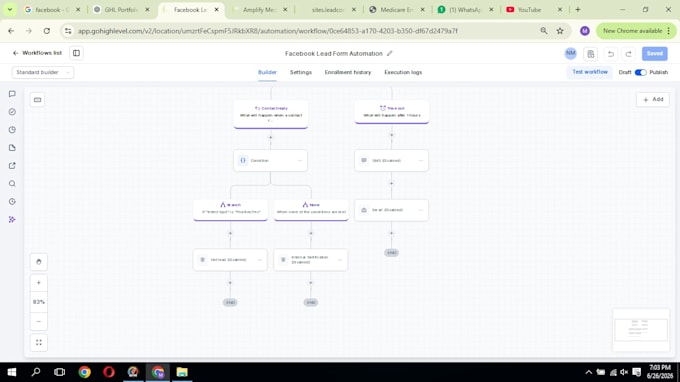Open Opera browser from taskbar
Viewport: 680px width, 382px height.
(x=109, y=372)
